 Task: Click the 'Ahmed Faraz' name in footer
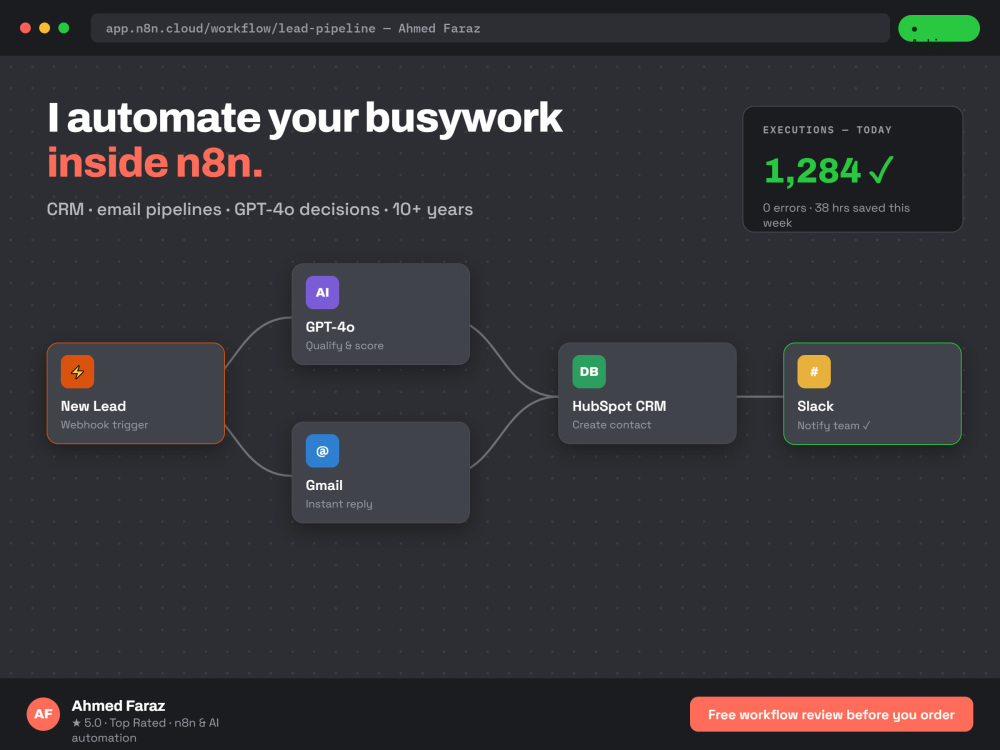[118, 706]
